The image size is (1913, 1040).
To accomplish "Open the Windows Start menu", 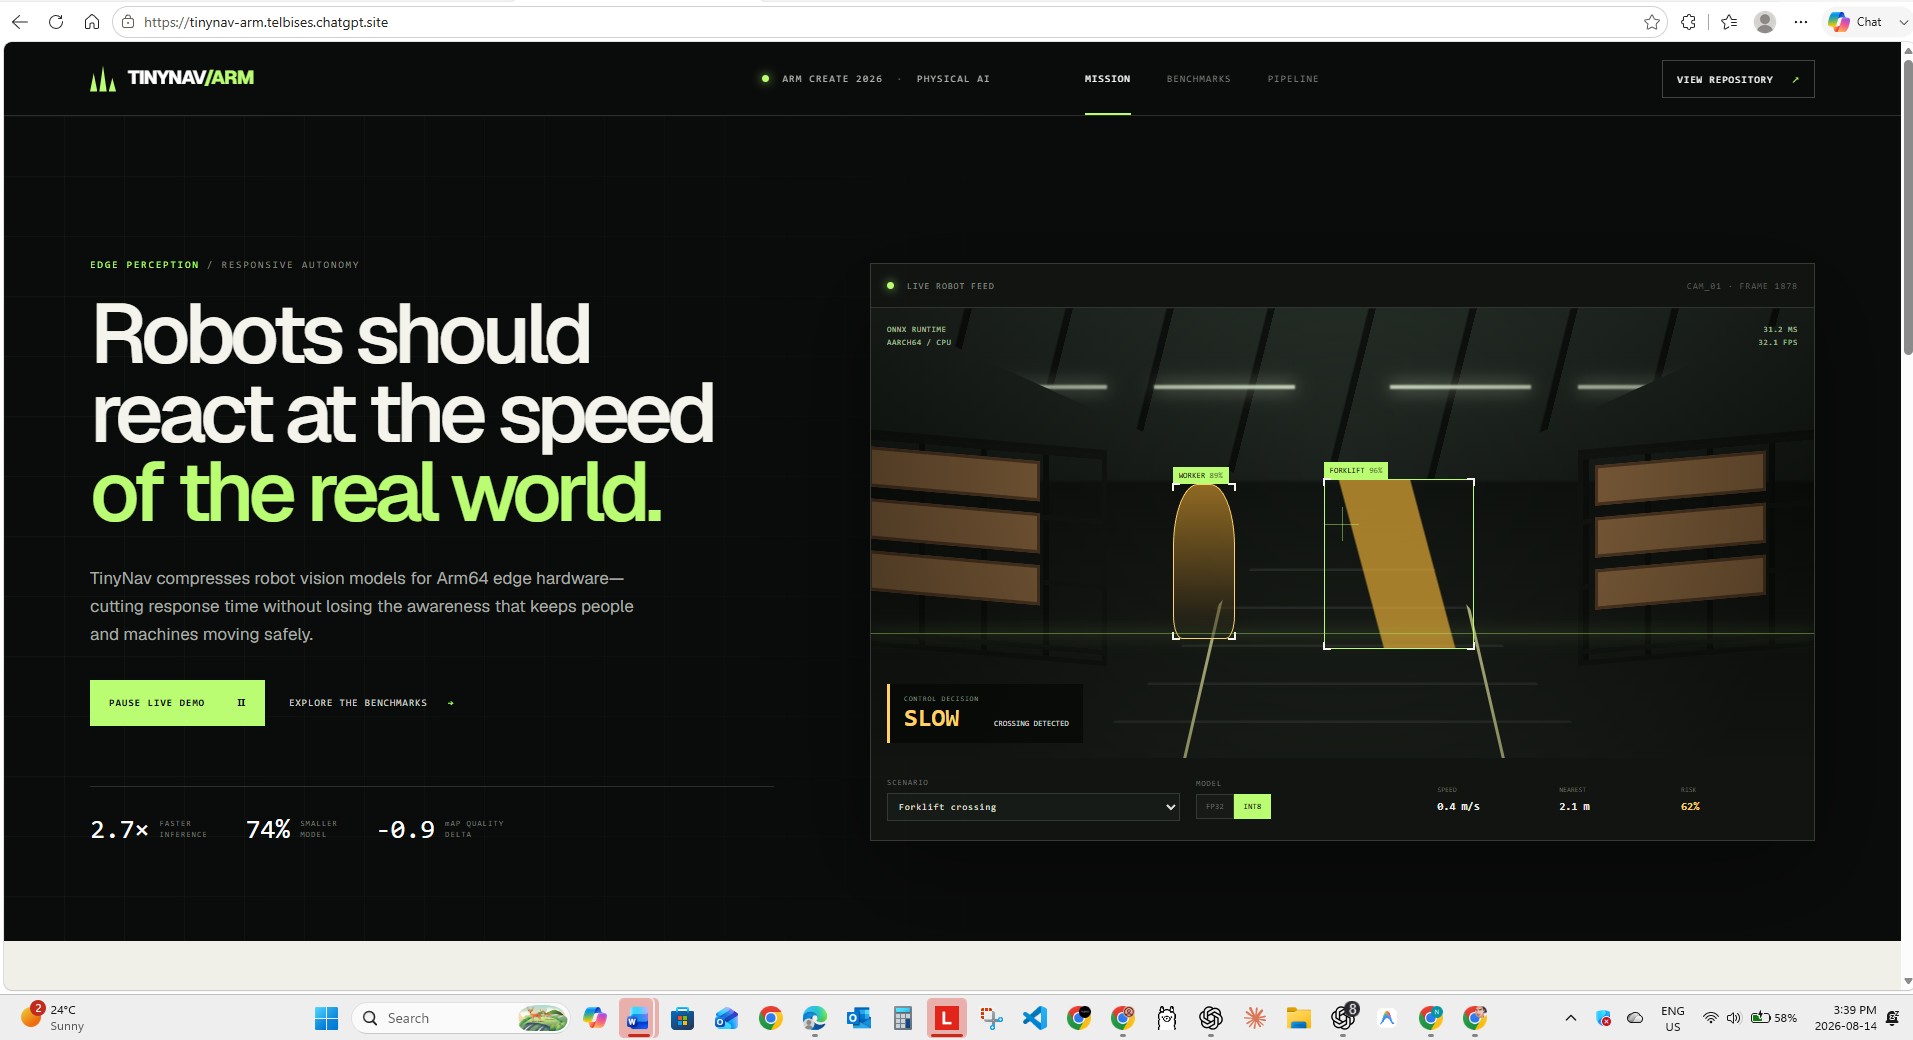I will pos(326,1018).
